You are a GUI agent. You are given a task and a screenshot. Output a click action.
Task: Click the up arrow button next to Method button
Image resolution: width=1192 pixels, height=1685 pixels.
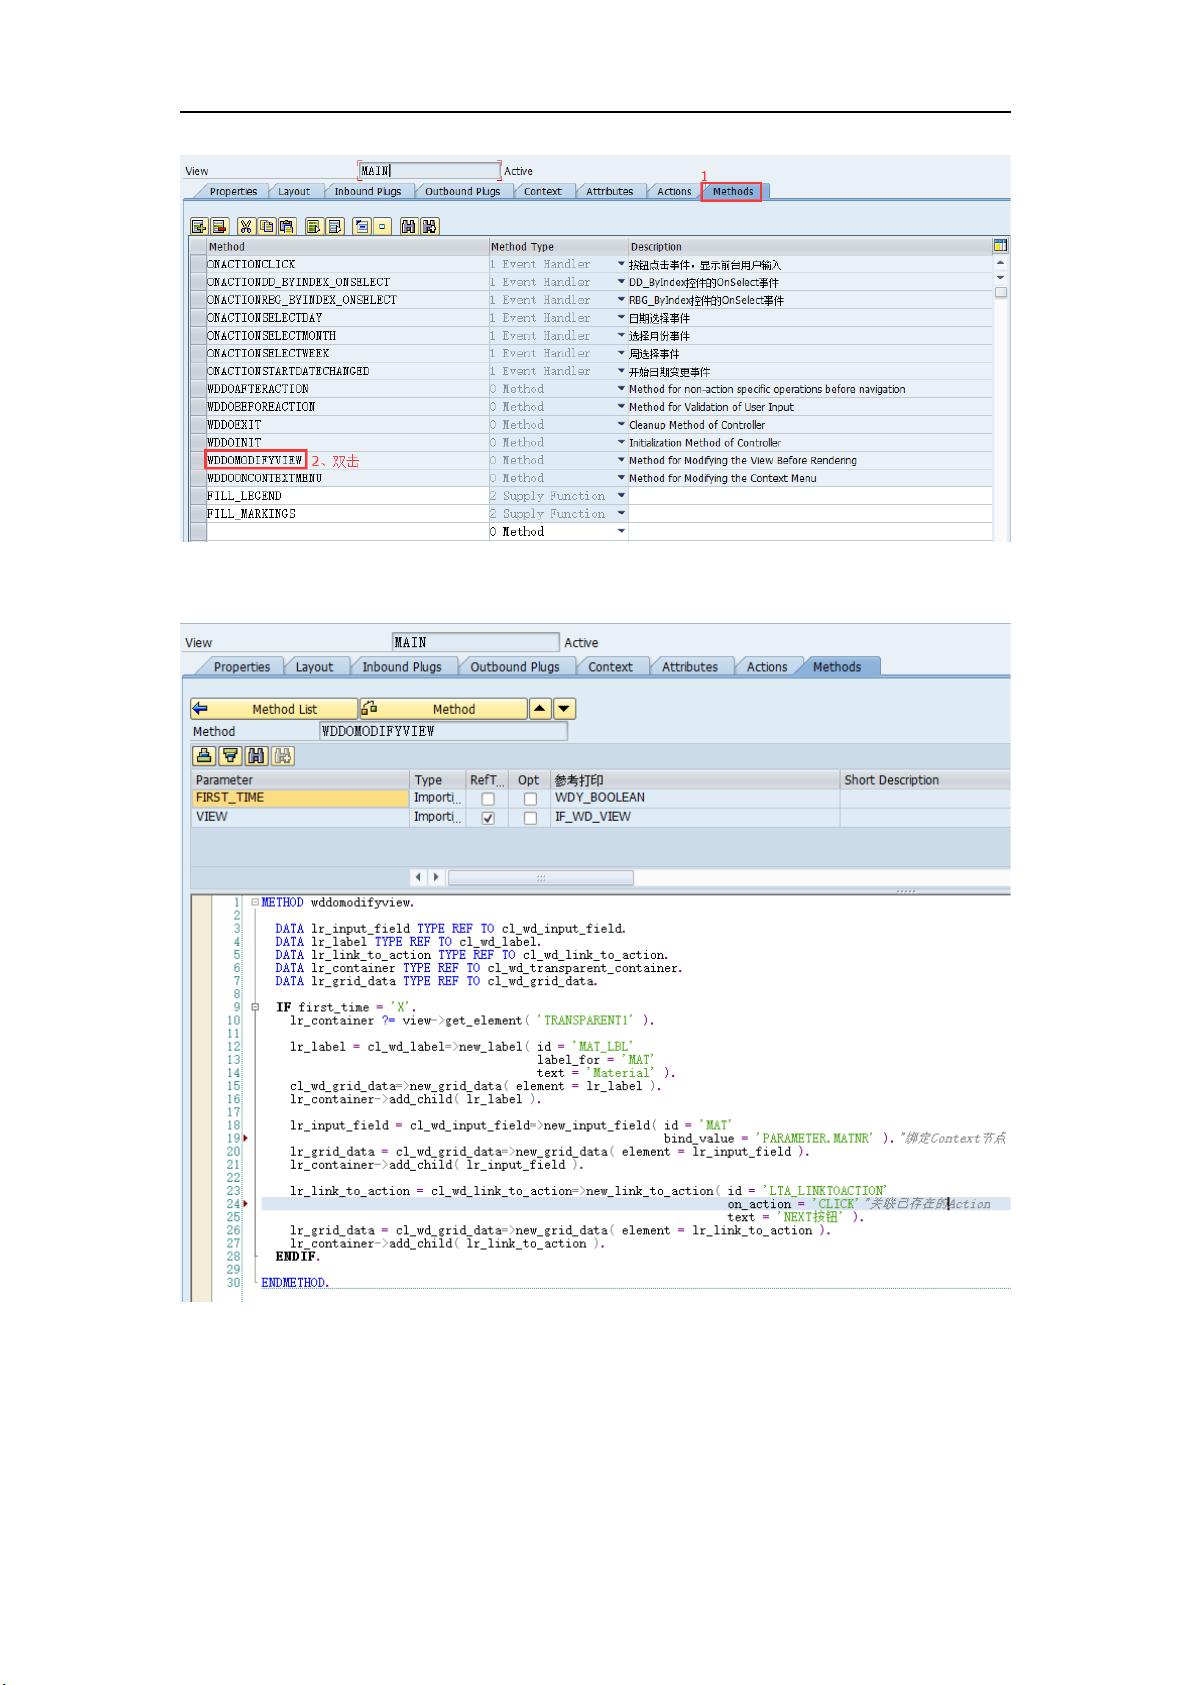(x=539, y=709)
